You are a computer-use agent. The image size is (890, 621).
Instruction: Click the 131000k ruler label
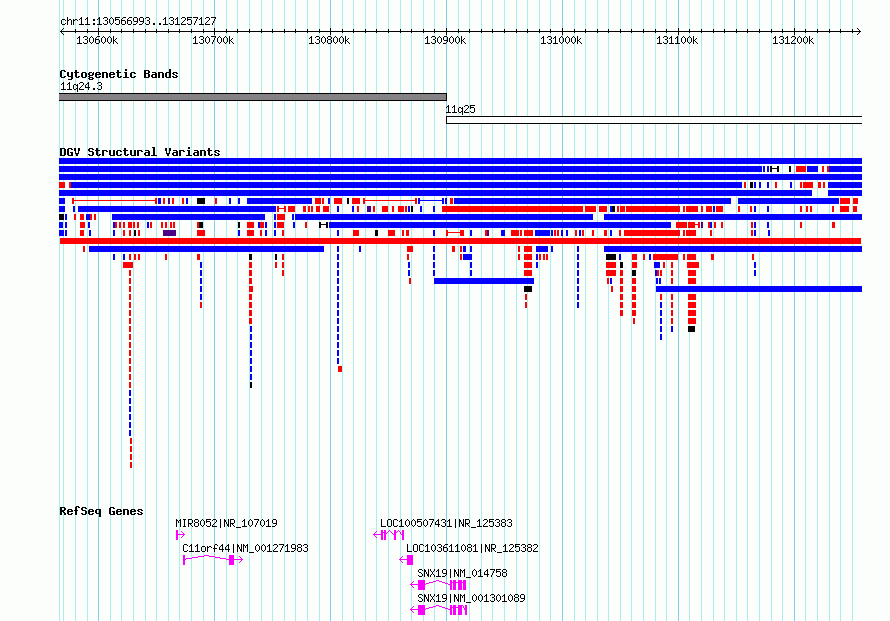[561, 40]
